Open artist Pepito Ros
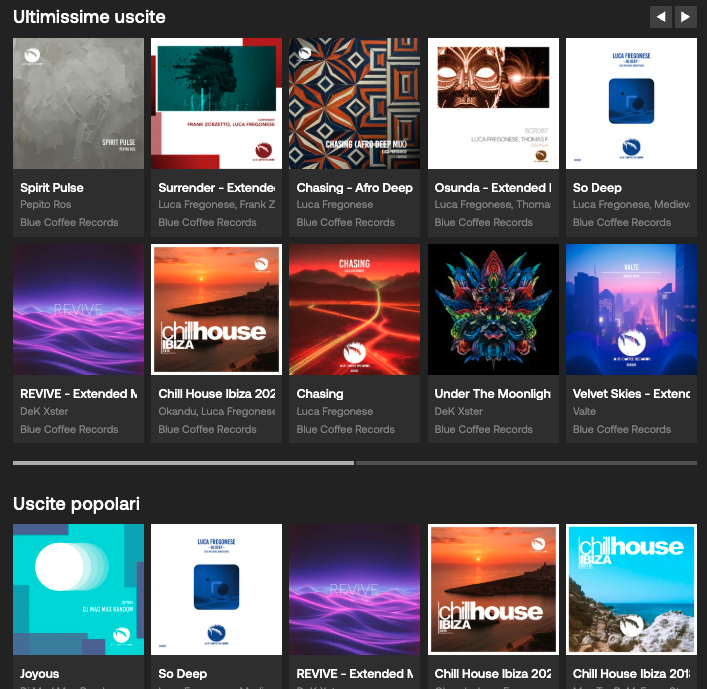Viewport: 707px width, 689px height. tap(46, 204)
